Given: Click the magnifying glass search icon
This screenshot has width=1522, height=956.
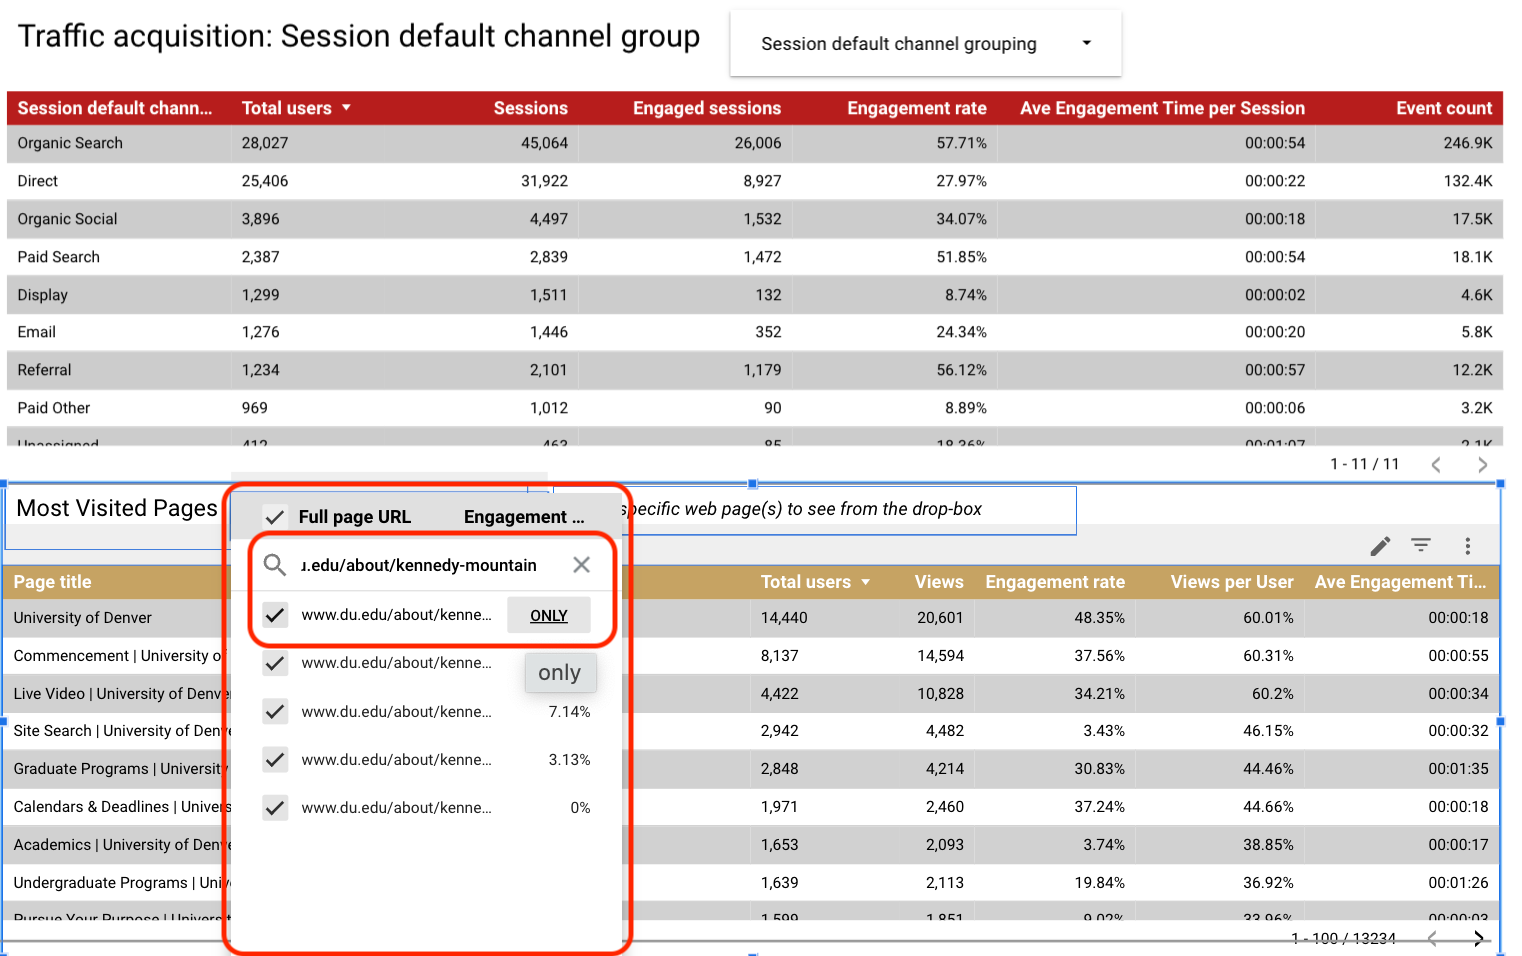Looking at the screenshot, I should click(x=274, y=565).
